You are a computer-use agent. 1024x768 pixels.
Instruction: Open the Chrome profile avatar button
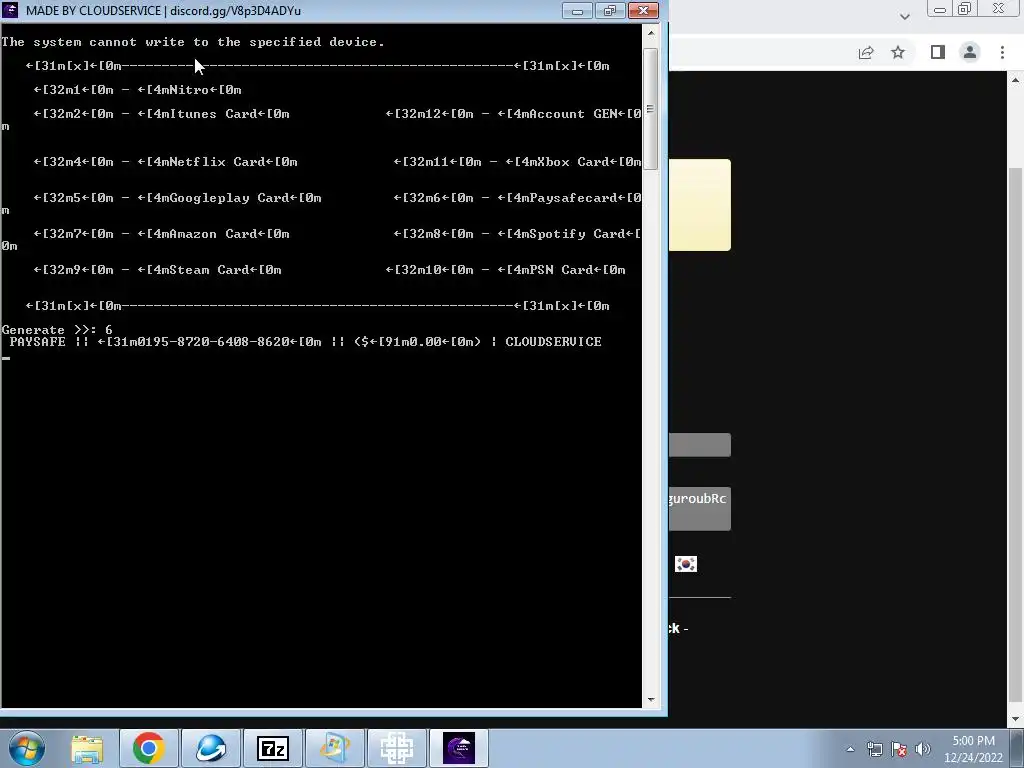coord(970,52)
